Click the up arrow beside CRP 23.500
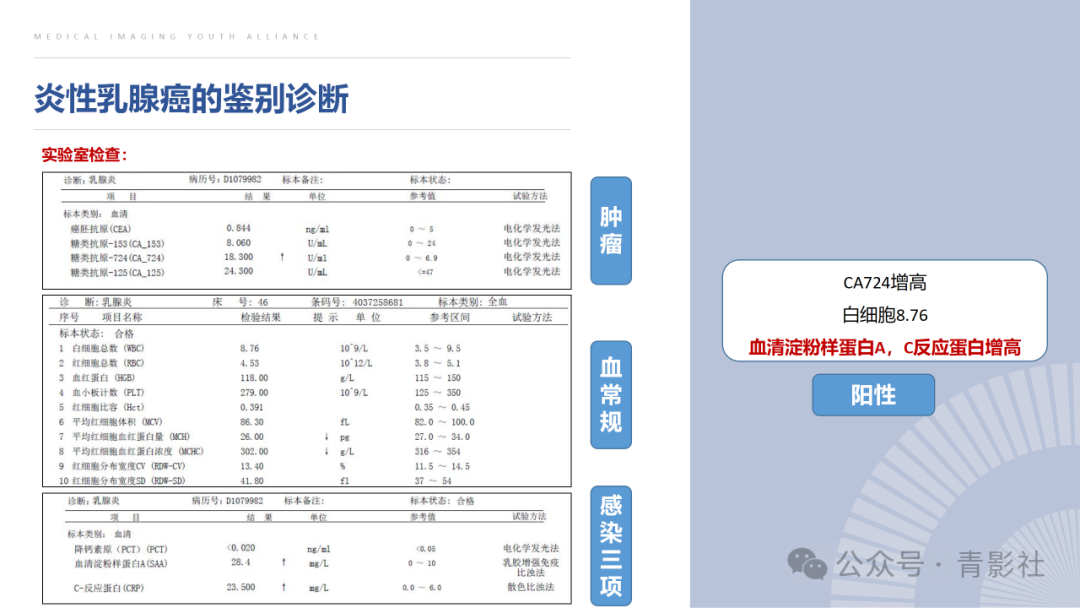The height and width of the screenshot is (608, 1080). click(x=283, y=587)
